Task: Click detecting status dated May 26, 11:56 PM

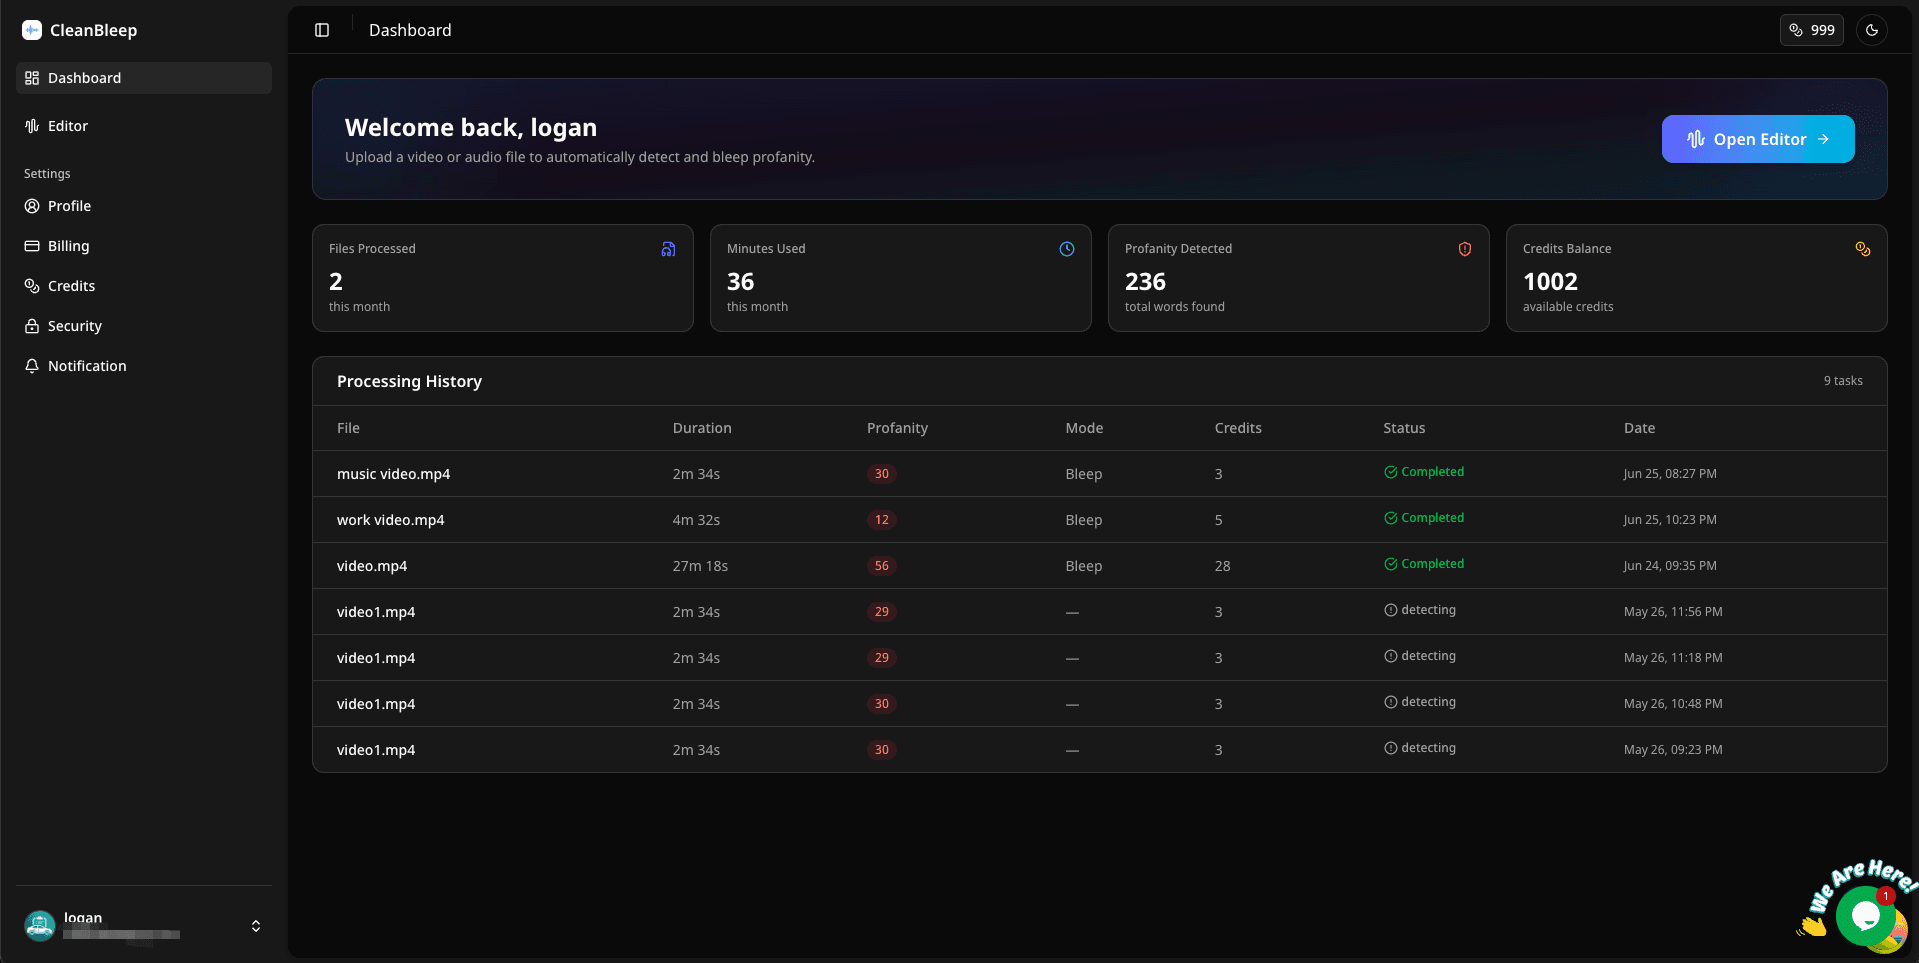Action: coord(1420,610)
